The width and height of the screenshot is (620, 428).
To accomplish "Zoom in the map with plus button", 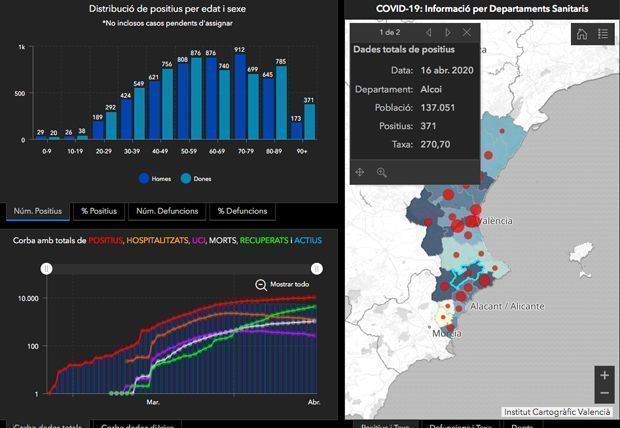I will [603, 375].
